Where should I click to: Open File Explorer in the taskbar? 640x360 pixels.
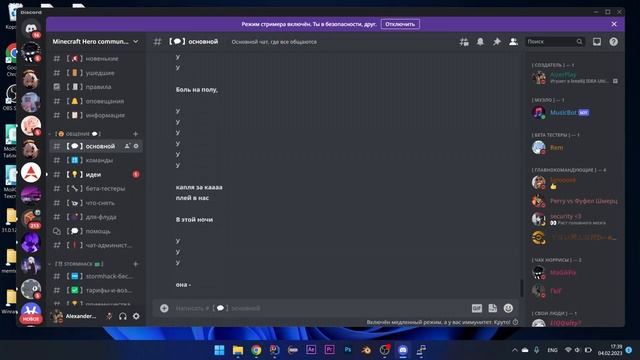click(238, 350)
